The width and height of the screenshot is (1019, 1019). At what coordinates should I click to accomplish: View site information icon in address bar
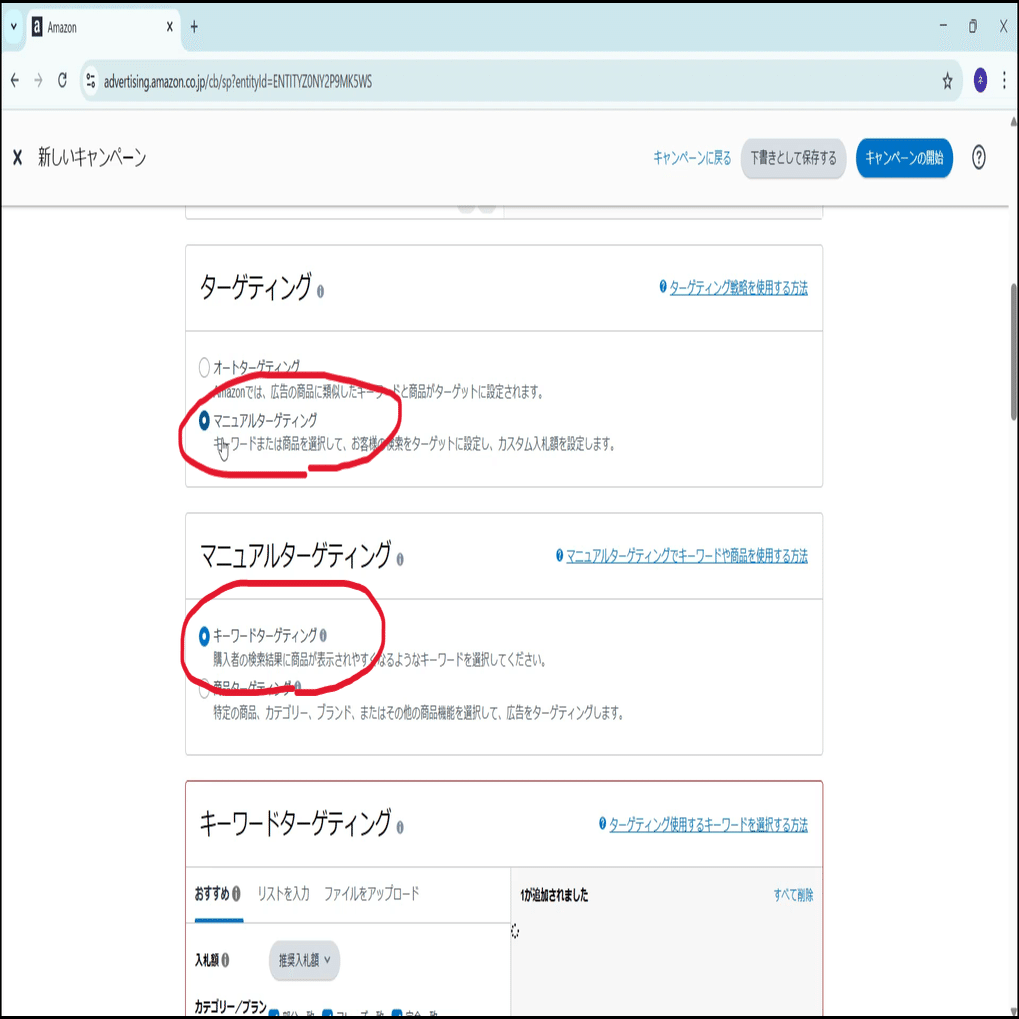pyautogui.click(x=91, y=81)
